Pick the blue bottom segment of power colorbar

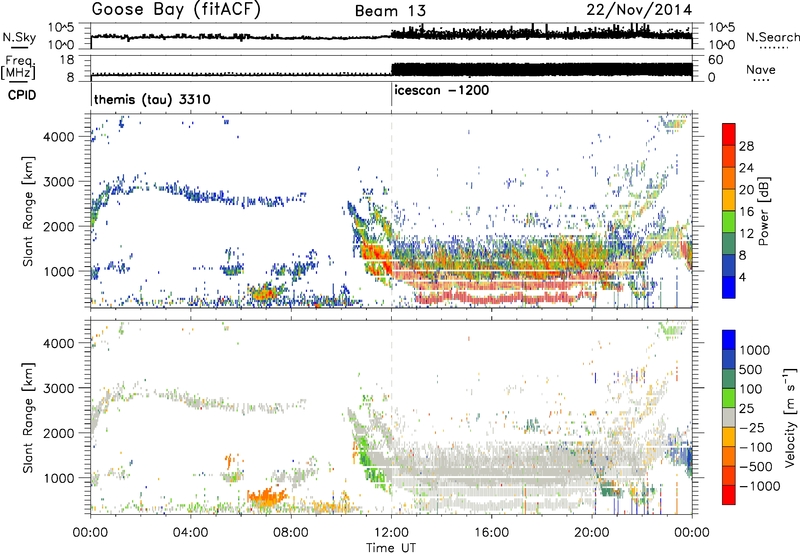[729, 287]
